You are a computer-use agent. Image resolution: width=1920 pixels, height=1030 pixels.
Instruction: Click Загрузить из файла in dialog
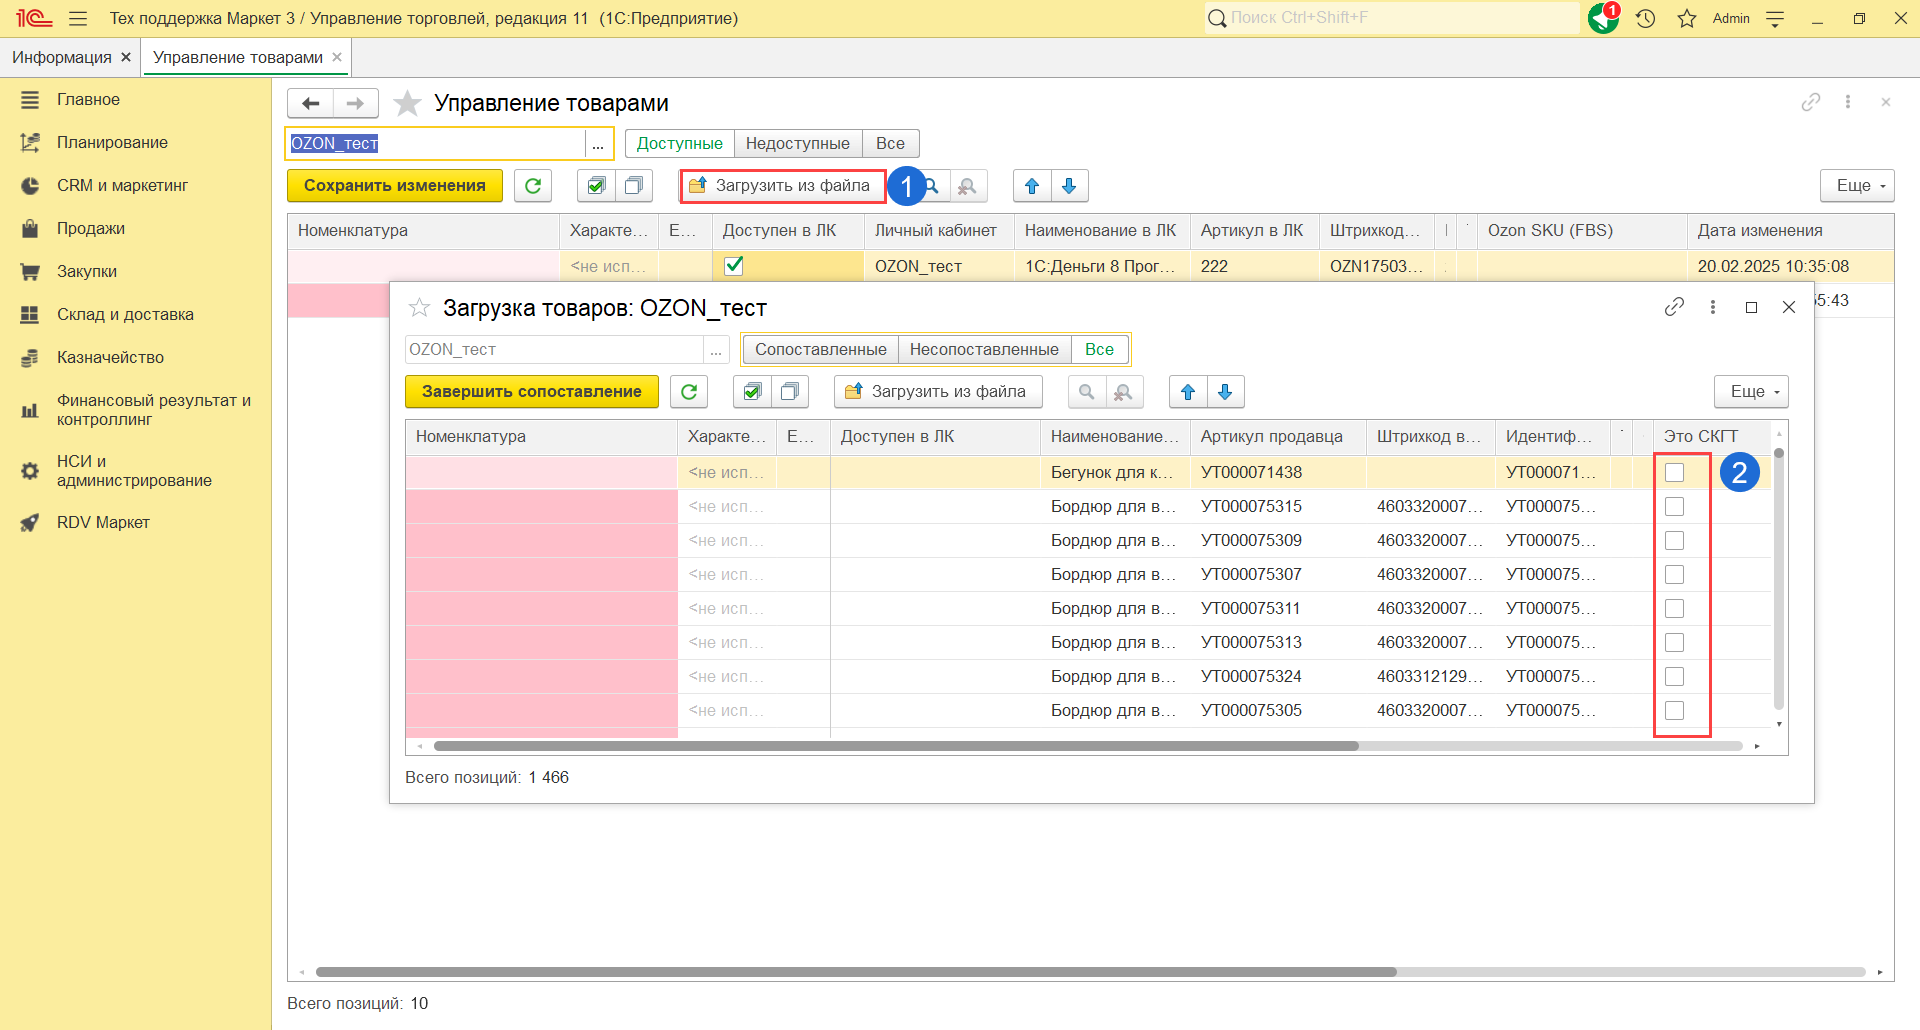tap(938, 392)
